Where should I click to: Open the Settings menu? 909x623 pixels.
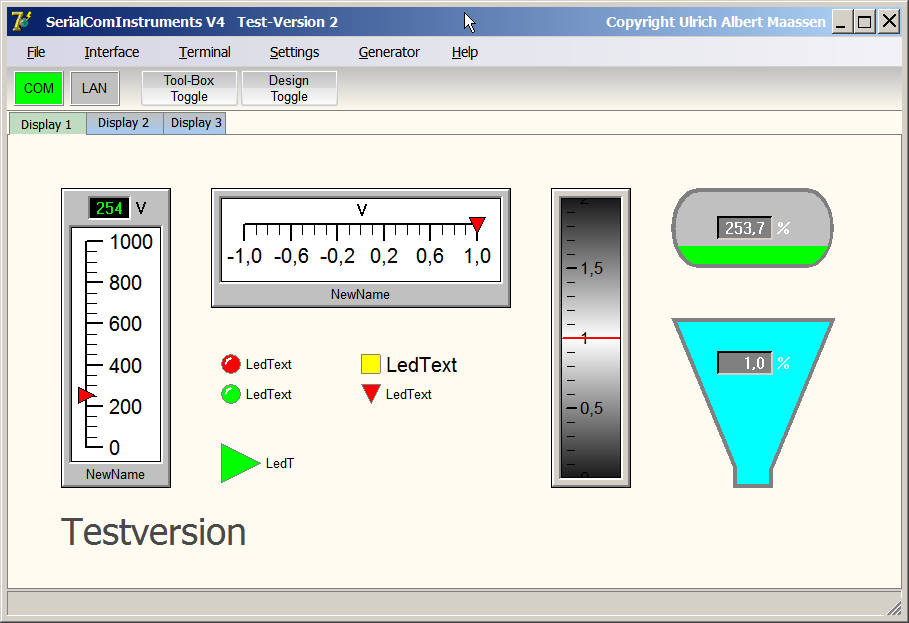(x=294, y=52)
